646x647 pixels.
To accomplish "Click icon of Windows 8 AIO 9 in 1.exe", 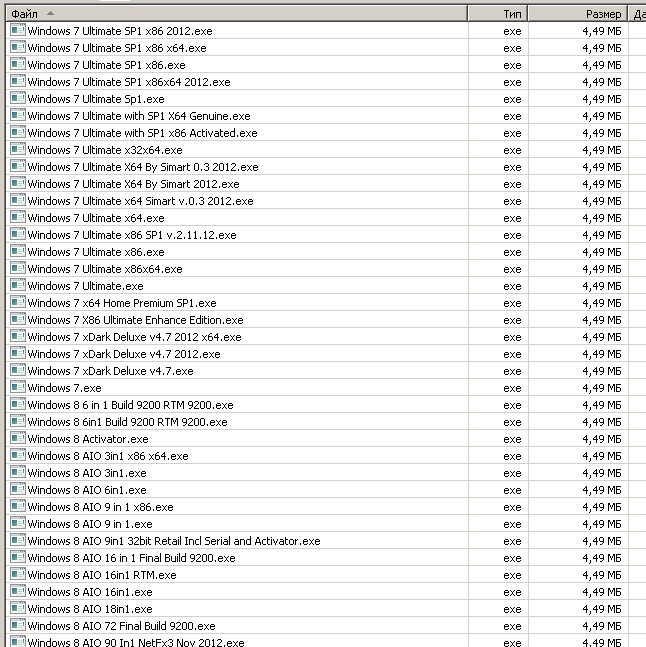I will (x=18, y=523).
